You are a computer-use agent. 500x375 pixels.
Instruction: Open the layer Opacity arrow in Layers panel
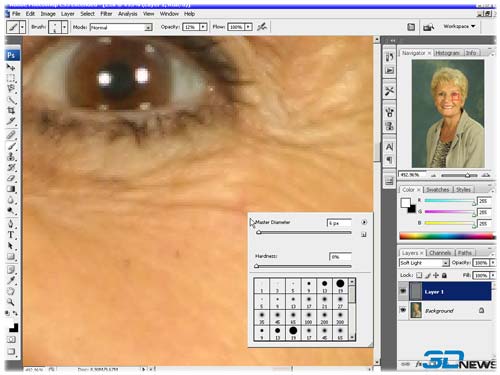point(493,263)
